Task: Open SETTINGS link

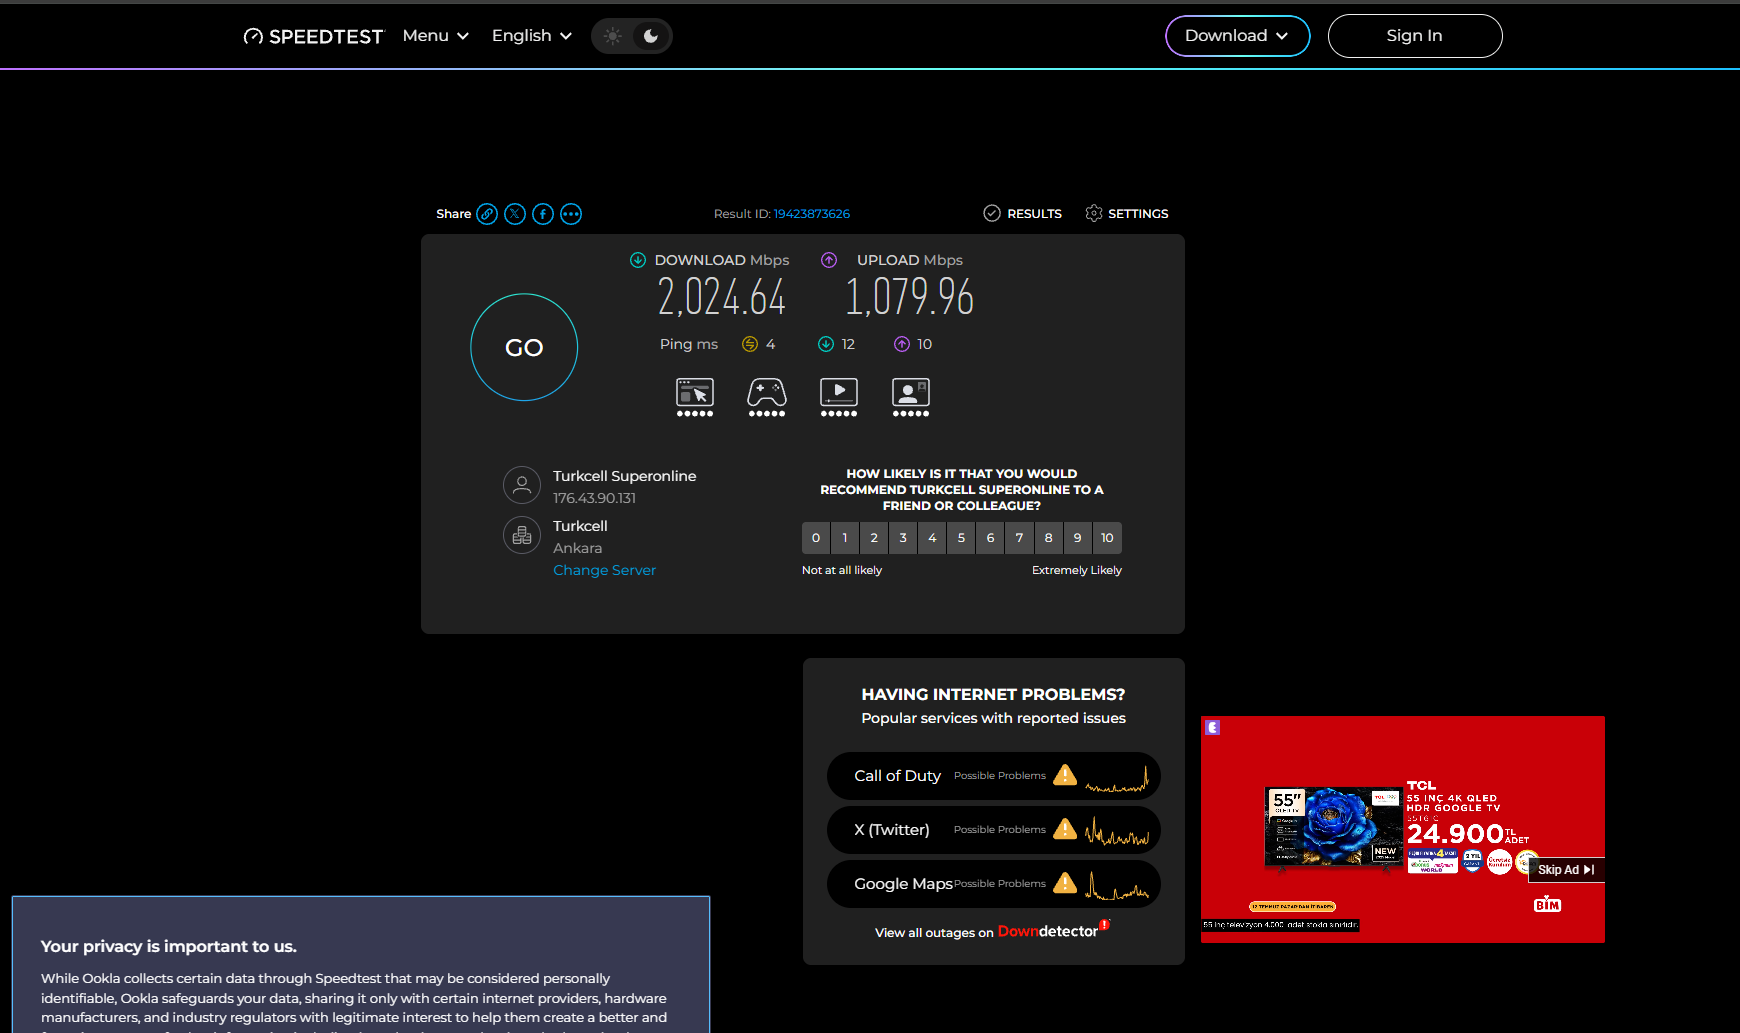Action: coord(1127,213)
